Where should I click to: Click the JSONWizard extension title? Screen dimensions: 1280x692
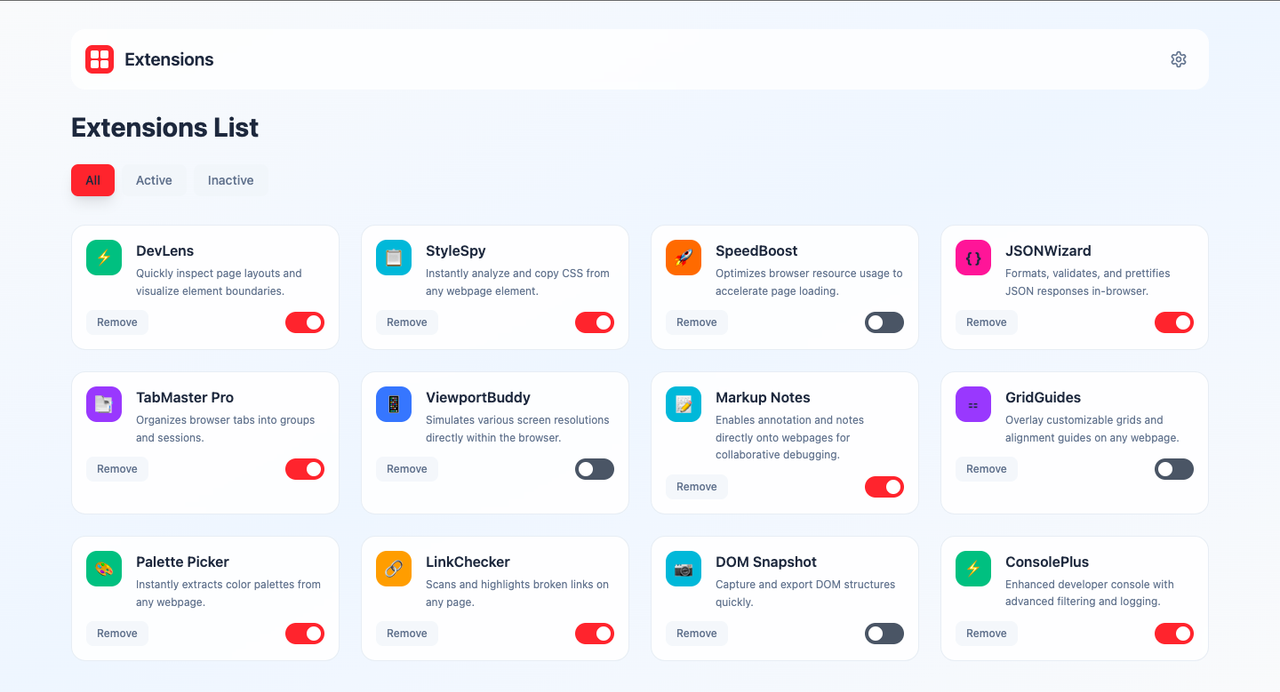point(1048,251)
